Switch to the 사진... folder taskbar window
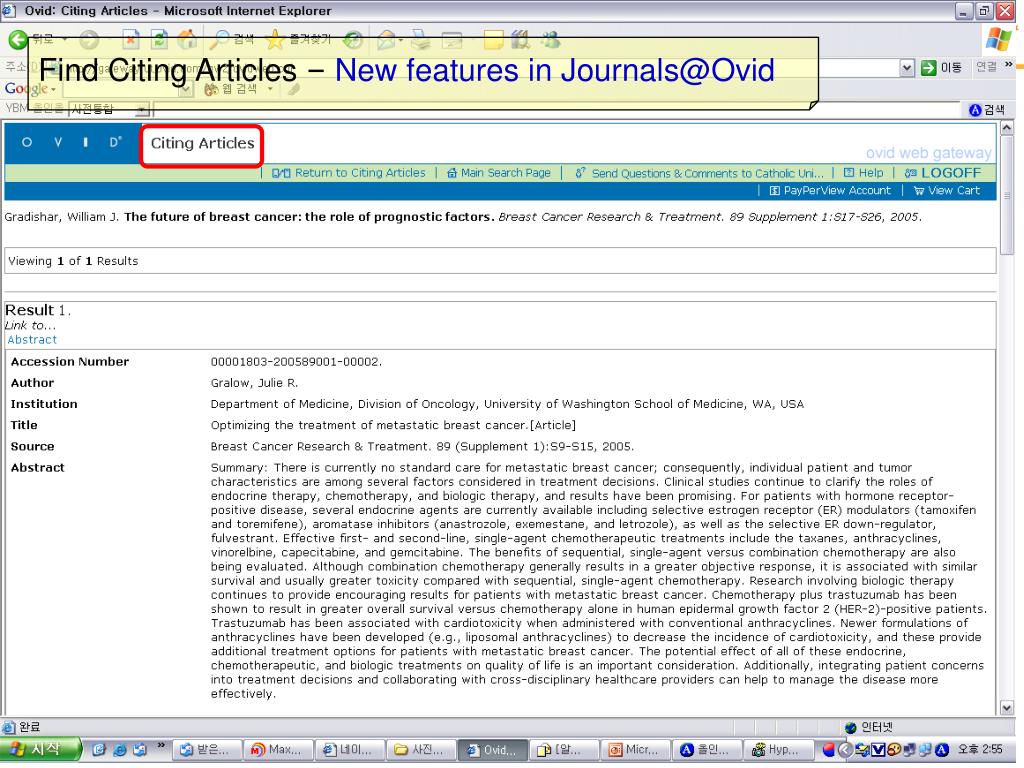This screenshot has height=768, width=1024. coord(420,750)
